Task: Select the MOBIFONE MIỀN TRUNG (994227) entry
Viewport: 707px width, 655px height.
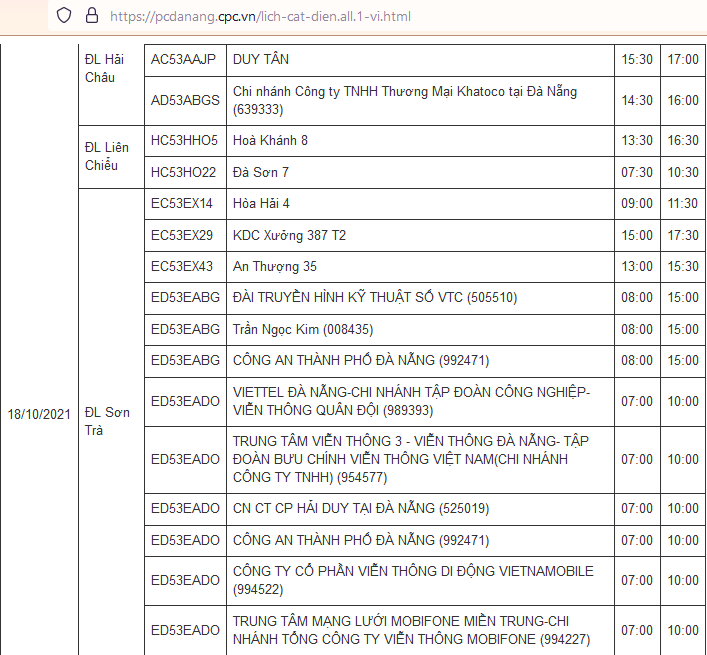Action: (411, 630)
